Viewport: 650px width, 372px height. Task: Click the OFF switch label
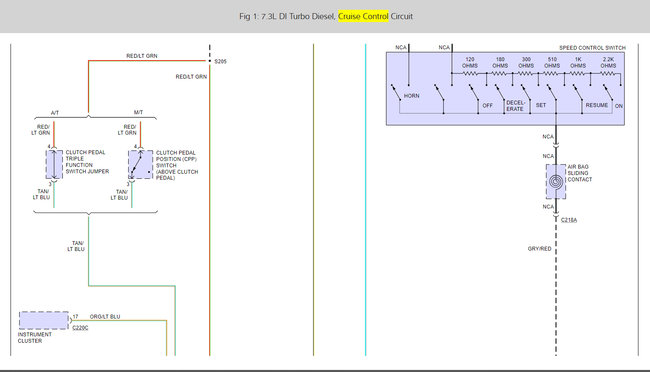pos(488,106)
